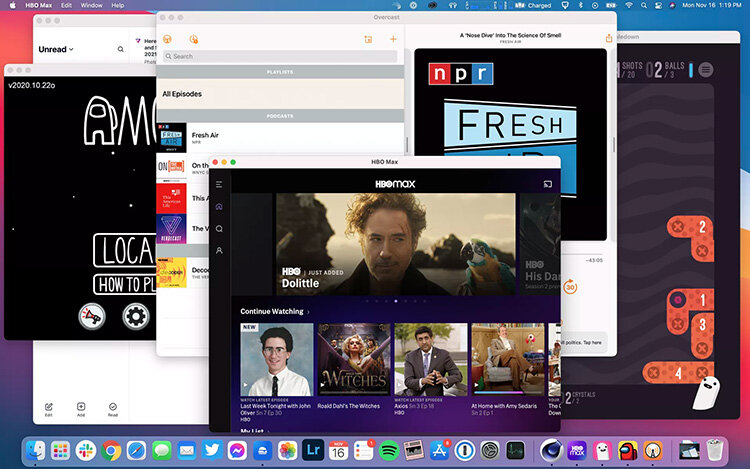This screenshot has width=750, height=469.
Task: Click the date and time in menu bar
Action: tap(712, 5)
